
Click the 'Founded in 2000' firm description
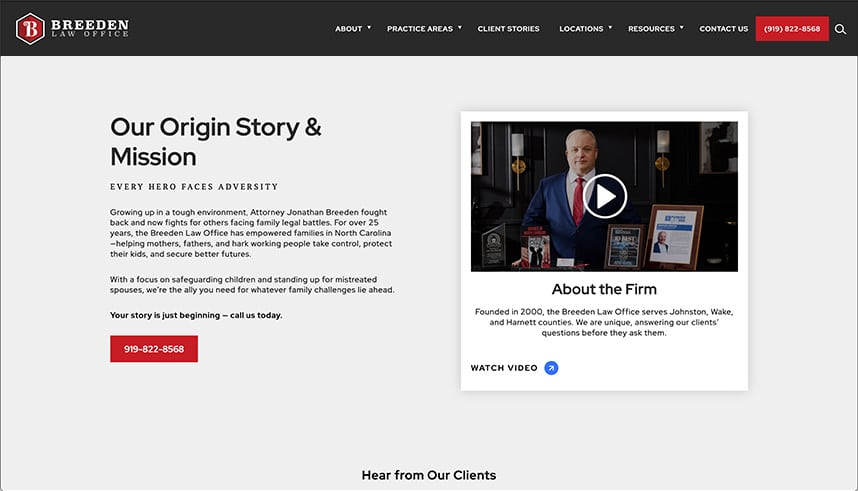tap(604, 322)
